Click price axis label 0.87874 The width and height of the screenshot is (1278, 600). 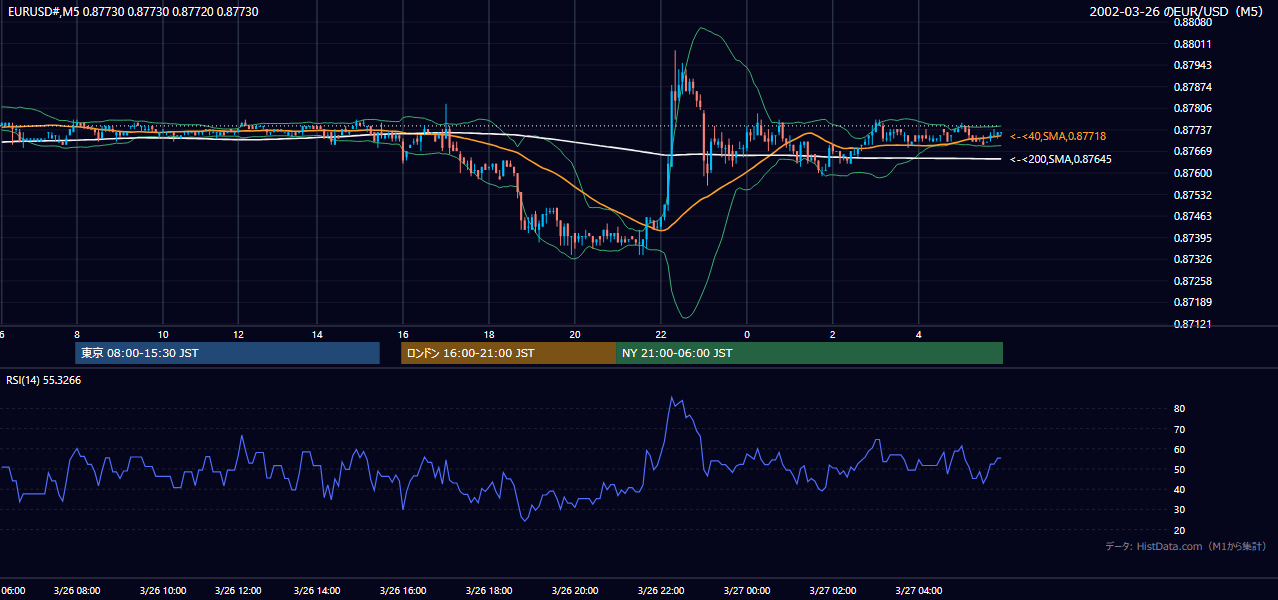tap(1193, 87)
